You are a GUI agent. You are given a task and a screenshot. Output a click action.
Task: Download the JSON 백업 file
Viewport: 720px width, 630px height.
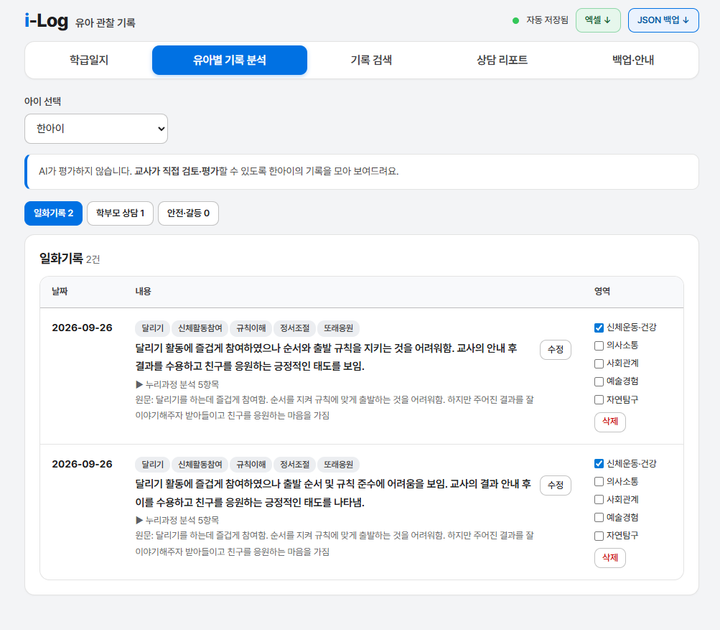pyautogui.click(x=663, y=20)
